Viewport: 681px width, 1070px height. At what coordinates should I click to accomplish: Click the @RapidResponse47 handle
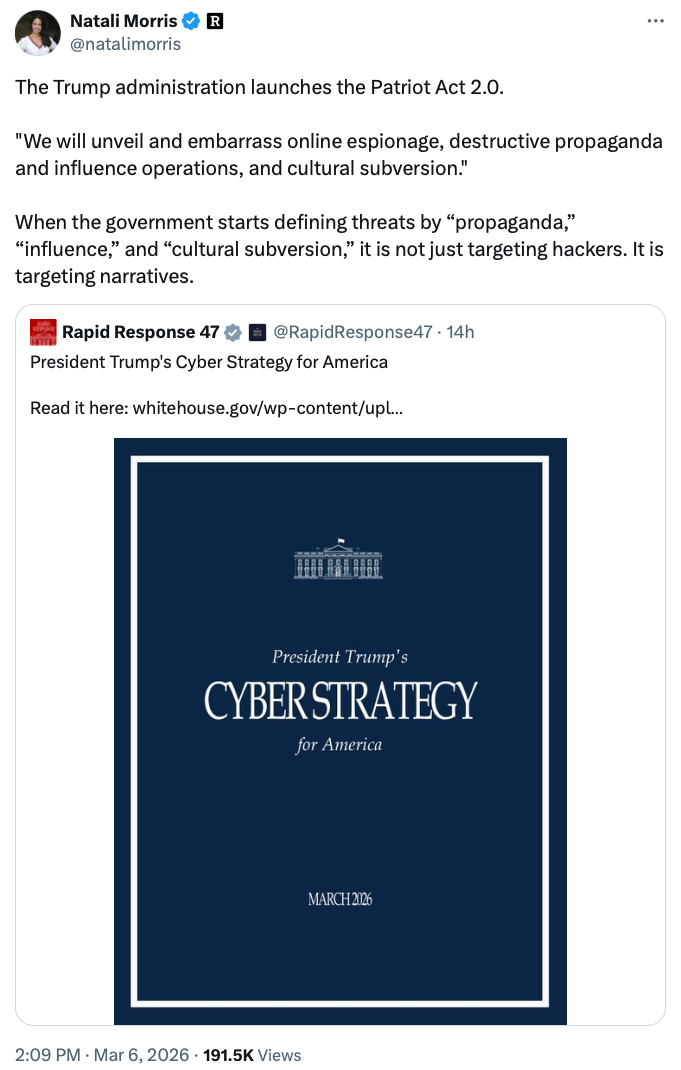coord(353,332)
